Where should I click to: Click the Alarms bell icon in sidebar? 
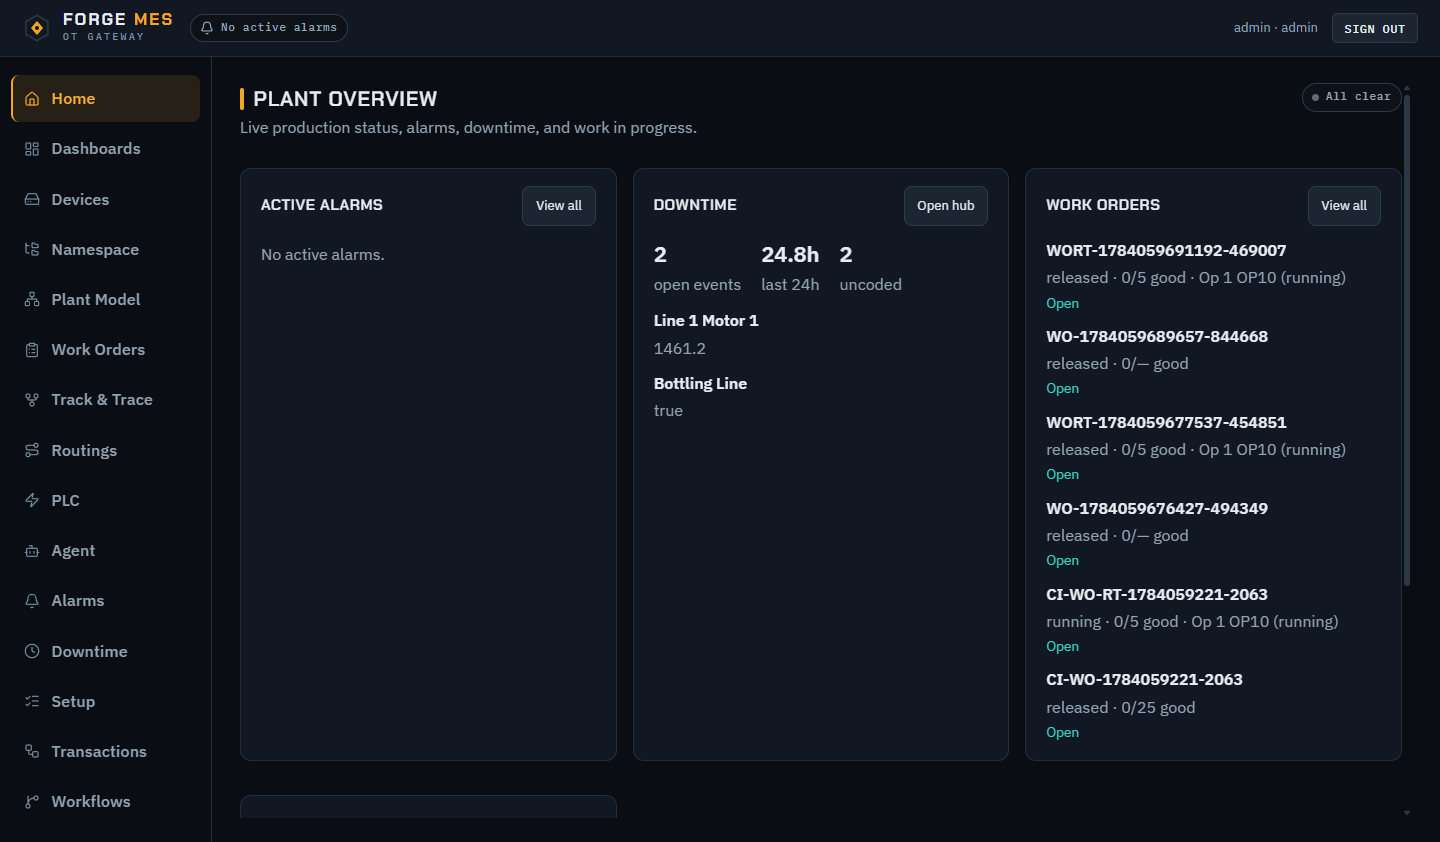click(32, 601)
